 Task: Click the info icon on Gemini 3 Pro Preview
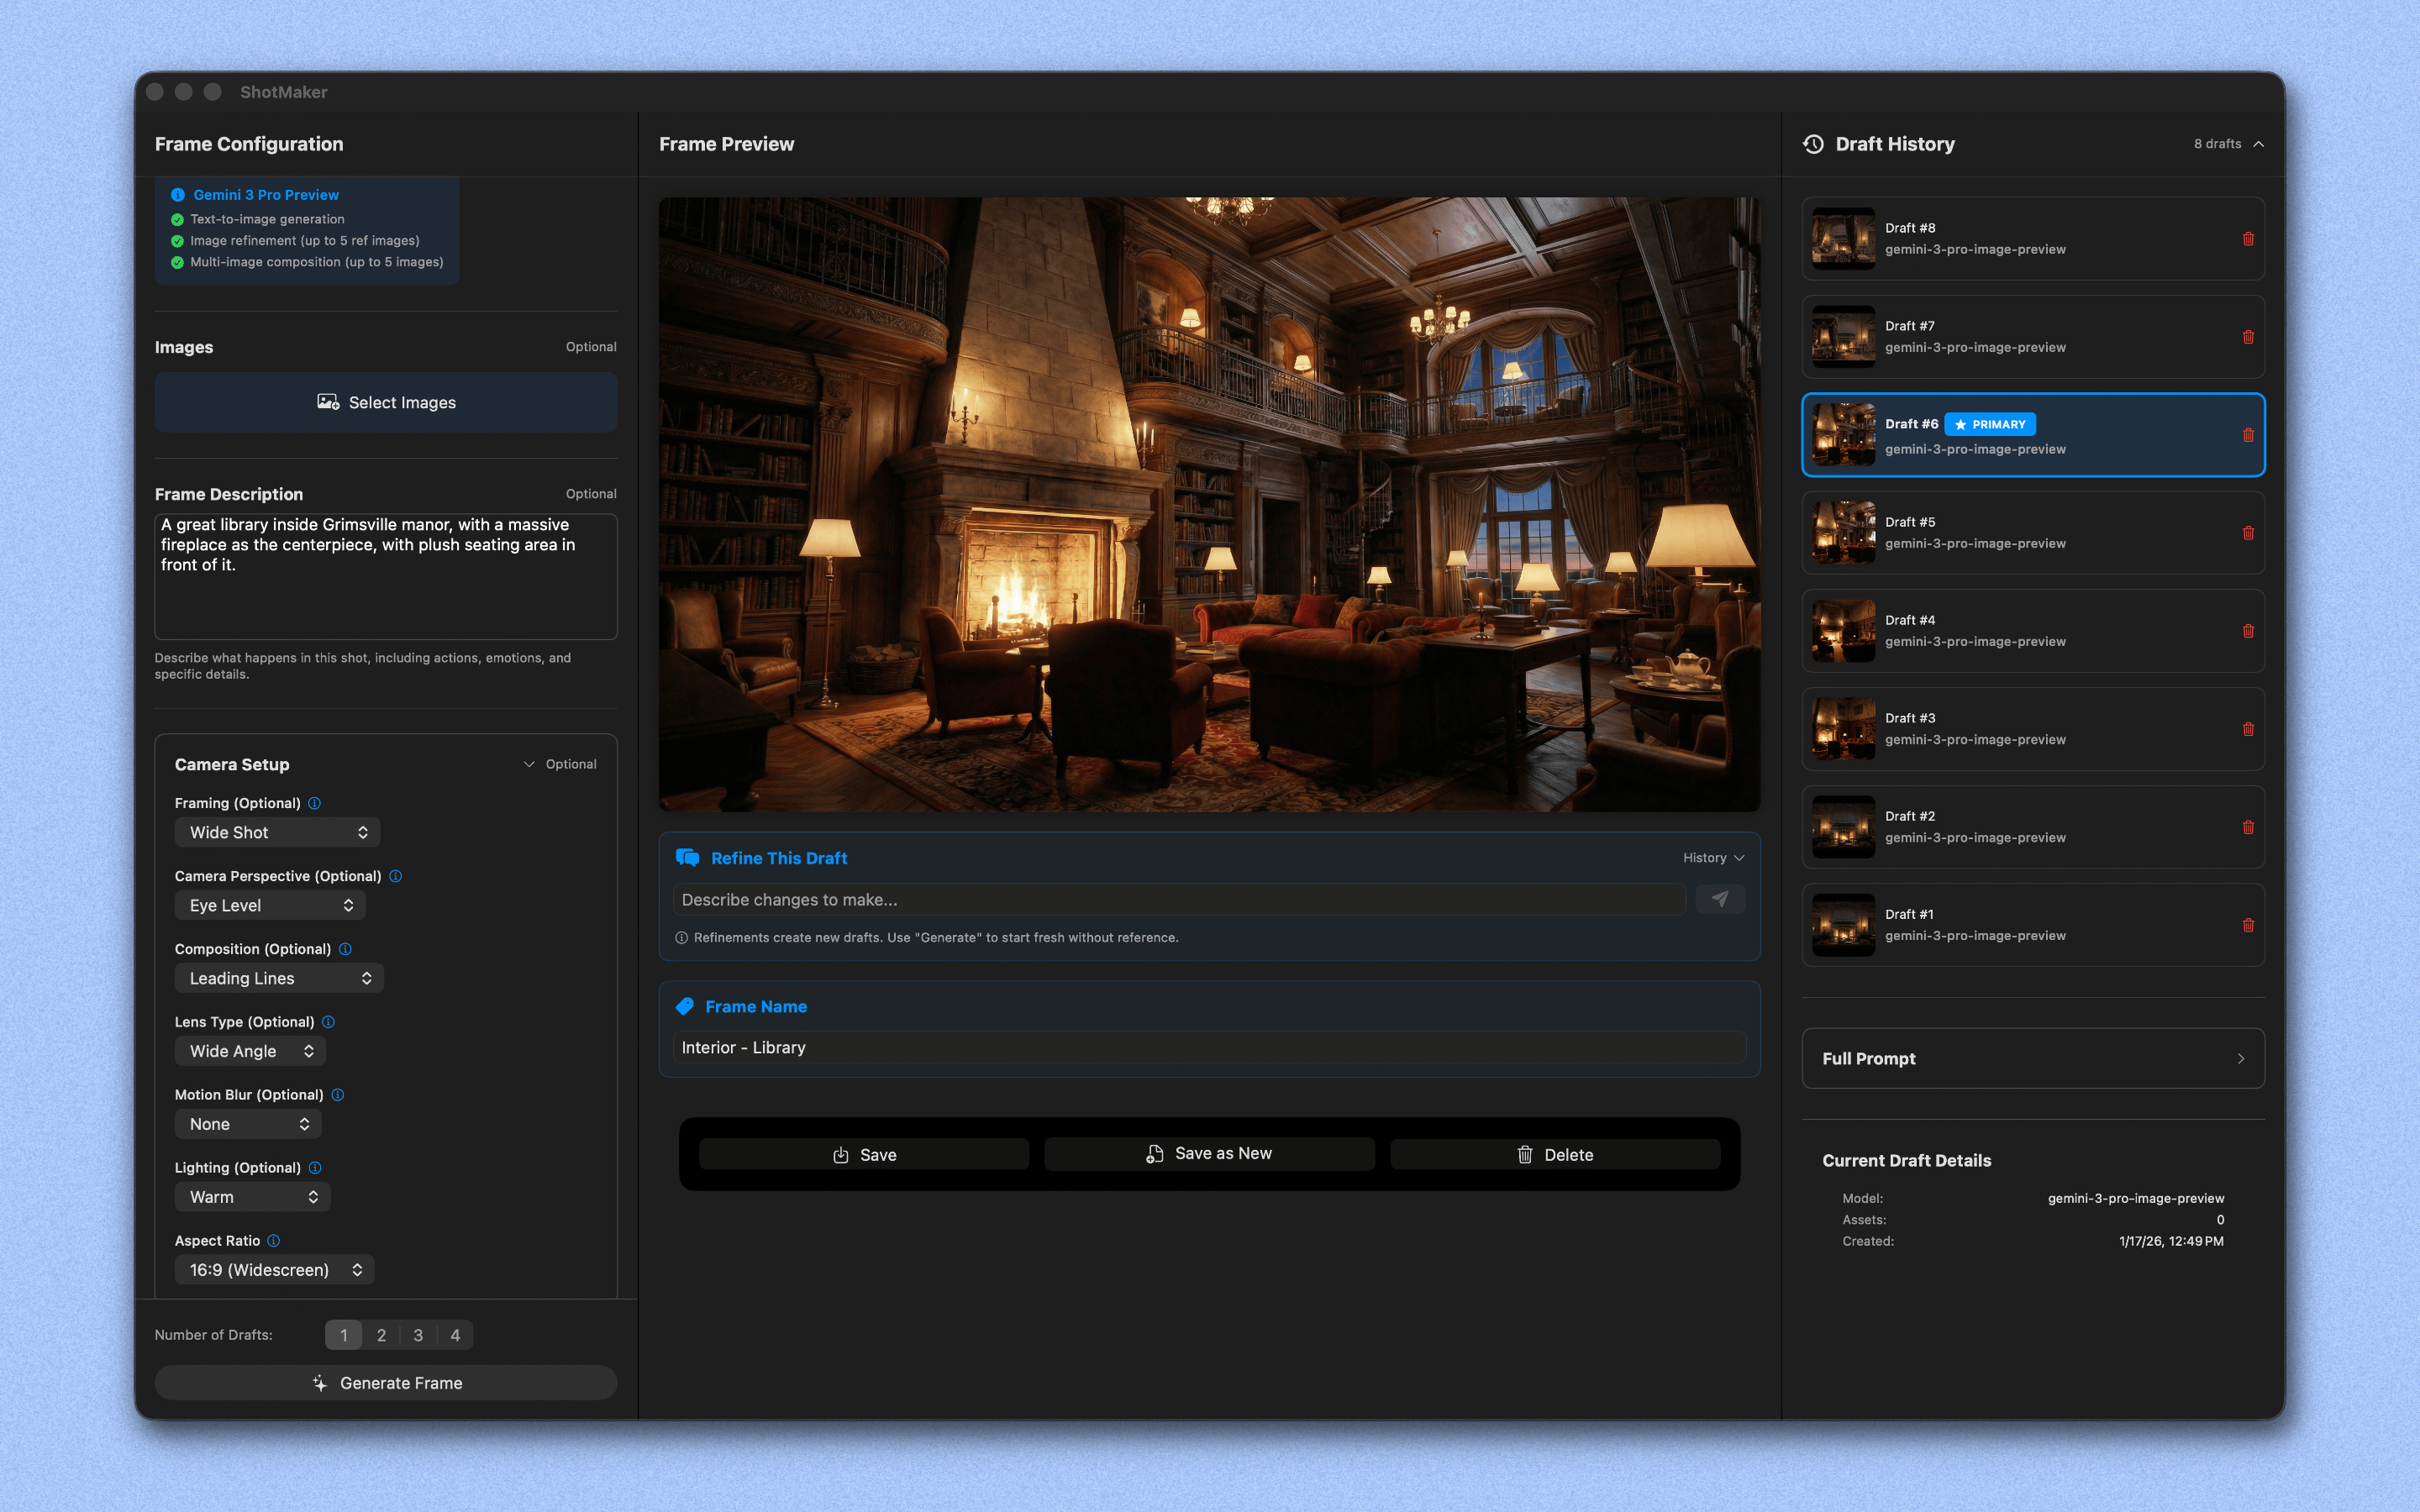(x=178, y=194)
